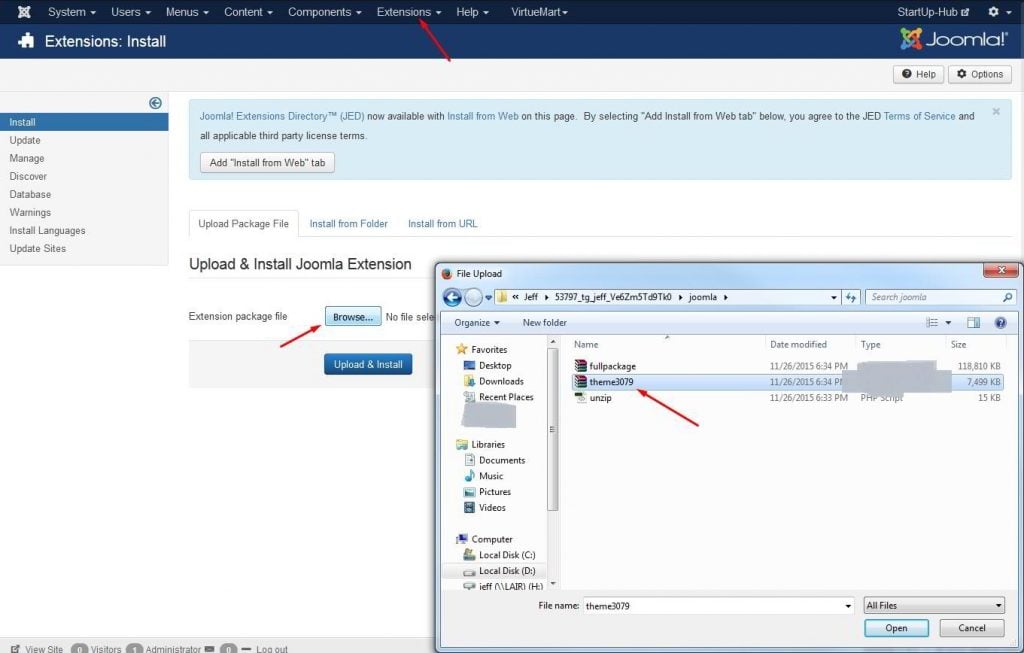Click the Terms of Service link
The height and width of the screenshot is (653, 1024).
tap(919, 116)
